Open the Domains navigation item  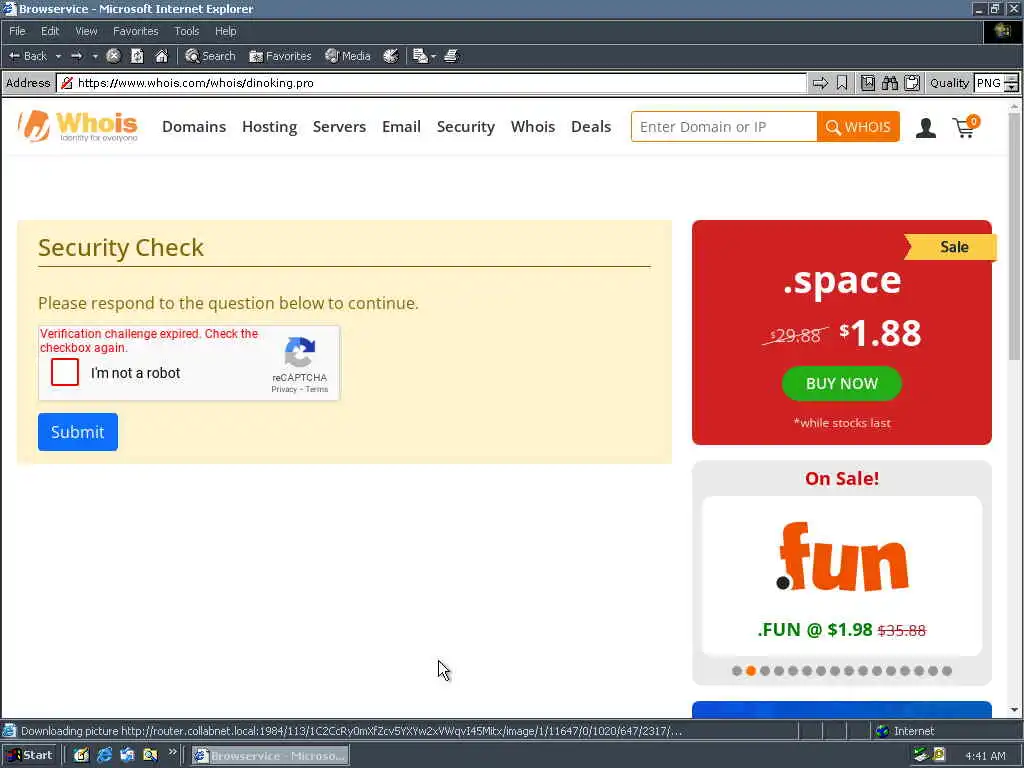click(x=194, y=127)
